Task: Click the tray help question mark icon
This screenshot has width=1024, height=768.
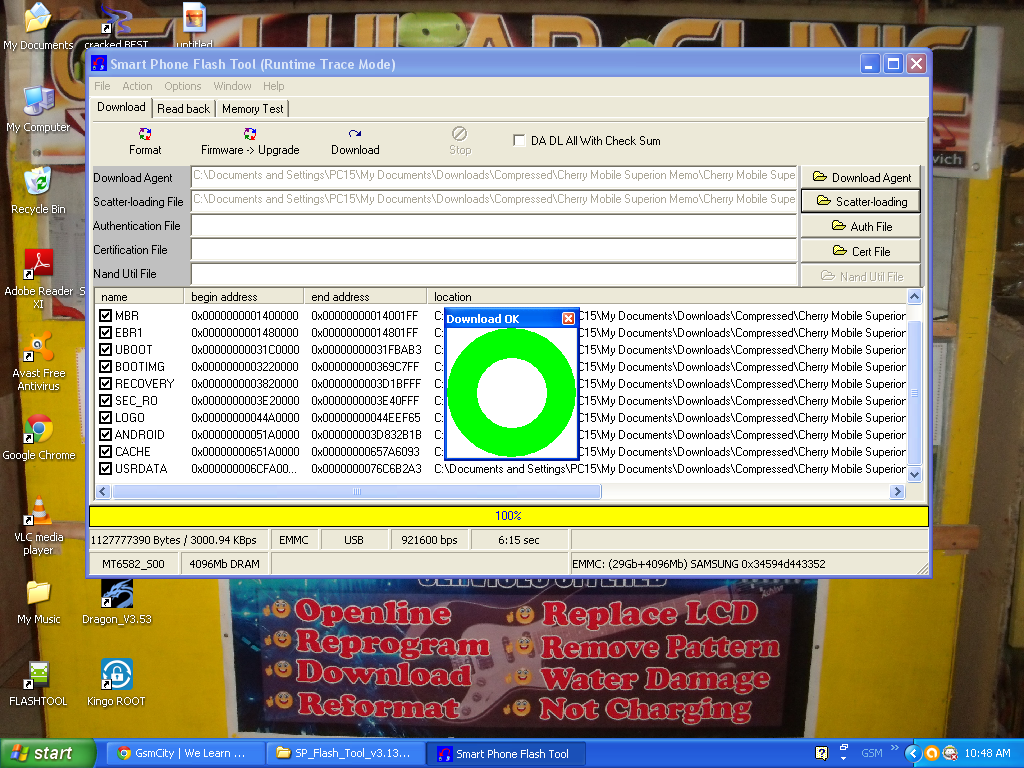Action: (x=822, y=753)
